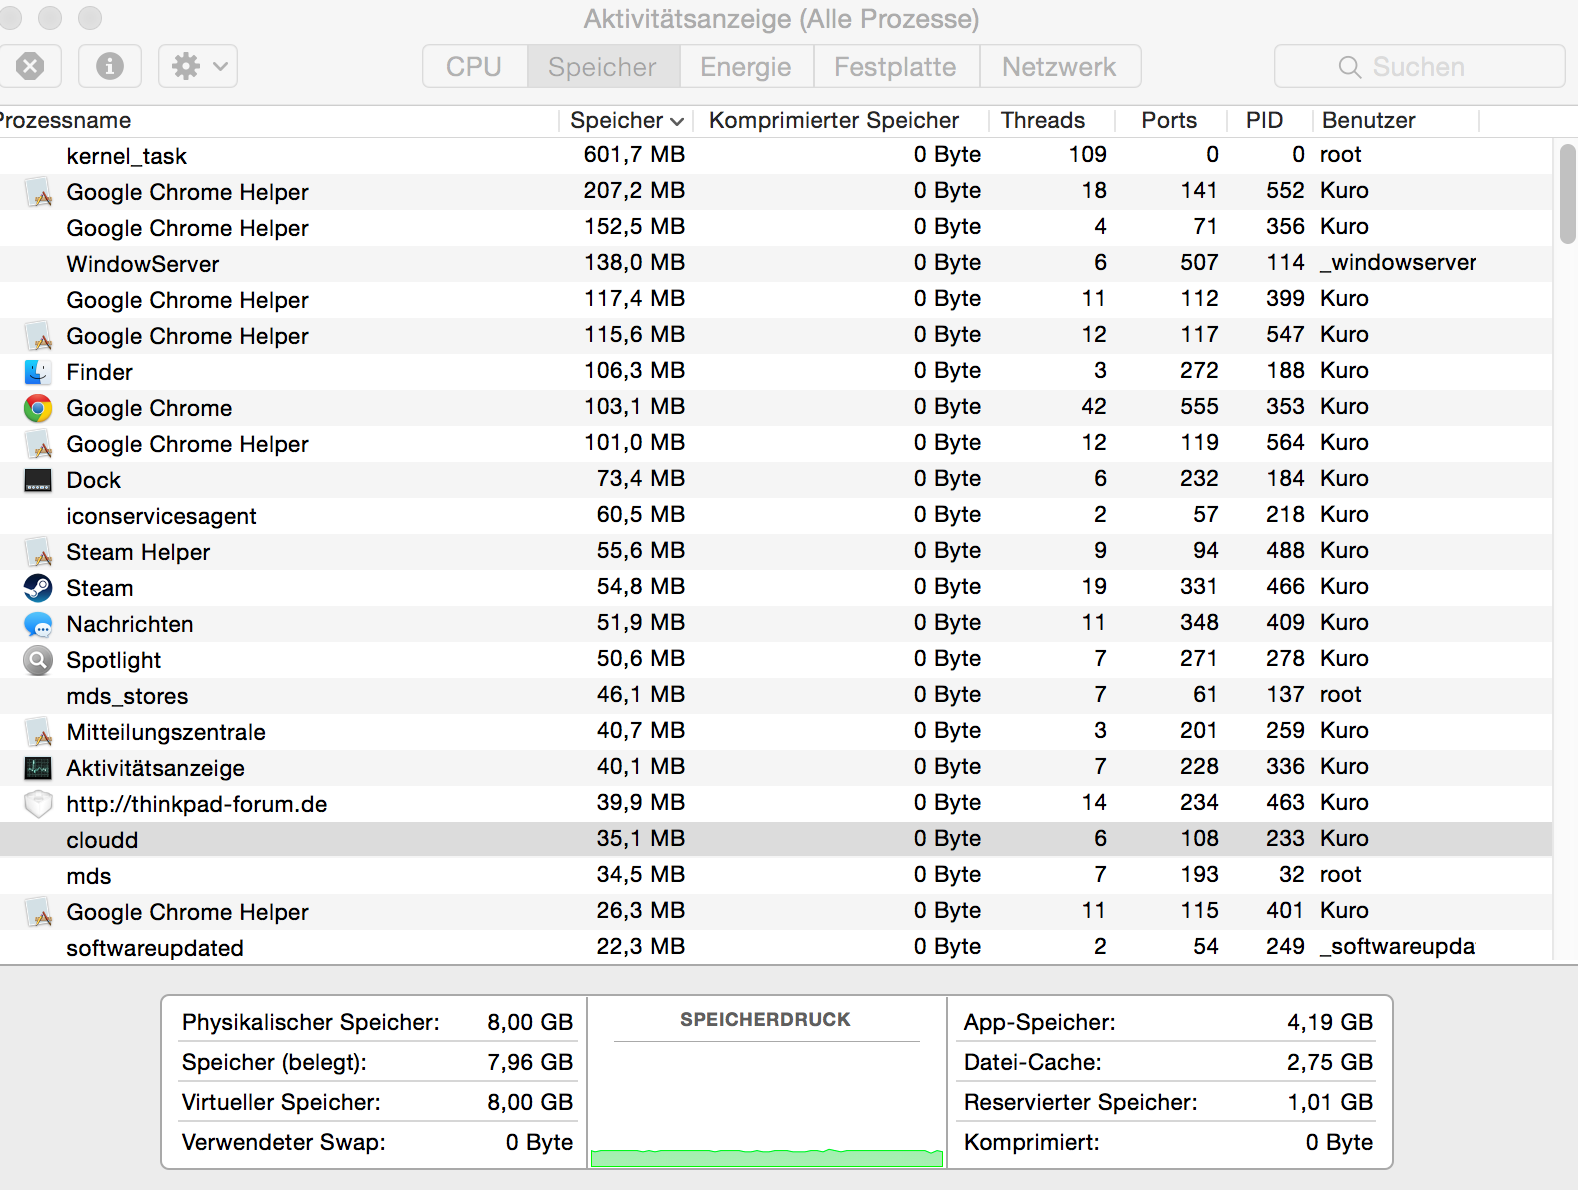This screenshot has width=1578, height=1190.
Task: Sort by PID column header
Action: [1264, 120]
